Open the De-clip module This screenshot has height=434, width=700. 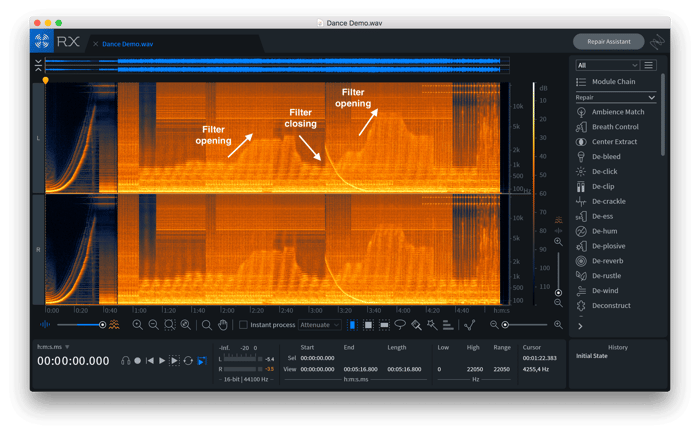click(x=595, y=187)
